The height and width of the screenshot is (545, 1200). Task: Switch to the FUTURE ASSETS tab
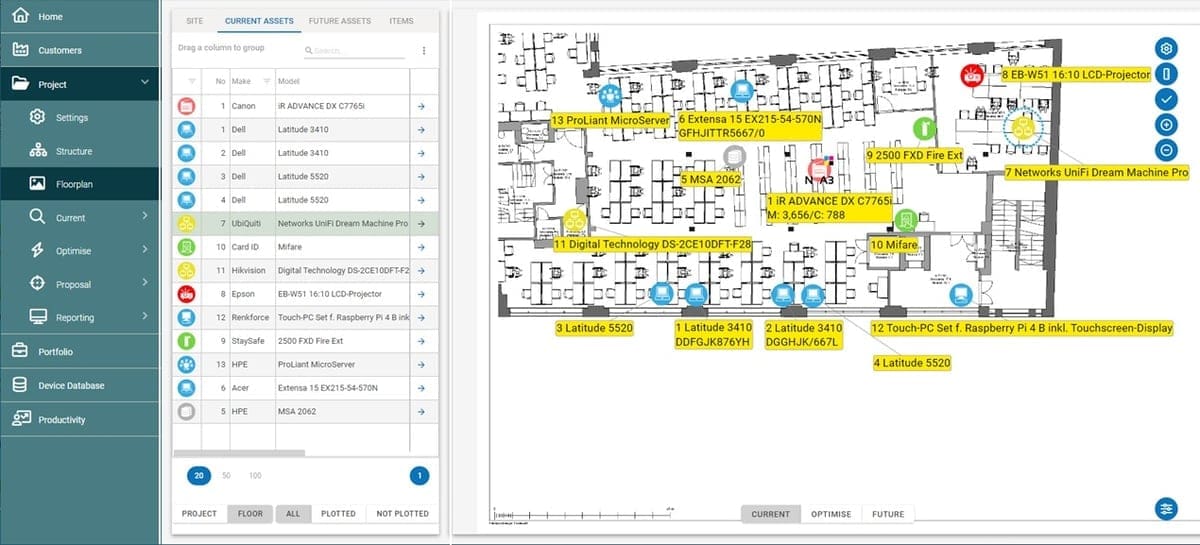pos(341,21)
